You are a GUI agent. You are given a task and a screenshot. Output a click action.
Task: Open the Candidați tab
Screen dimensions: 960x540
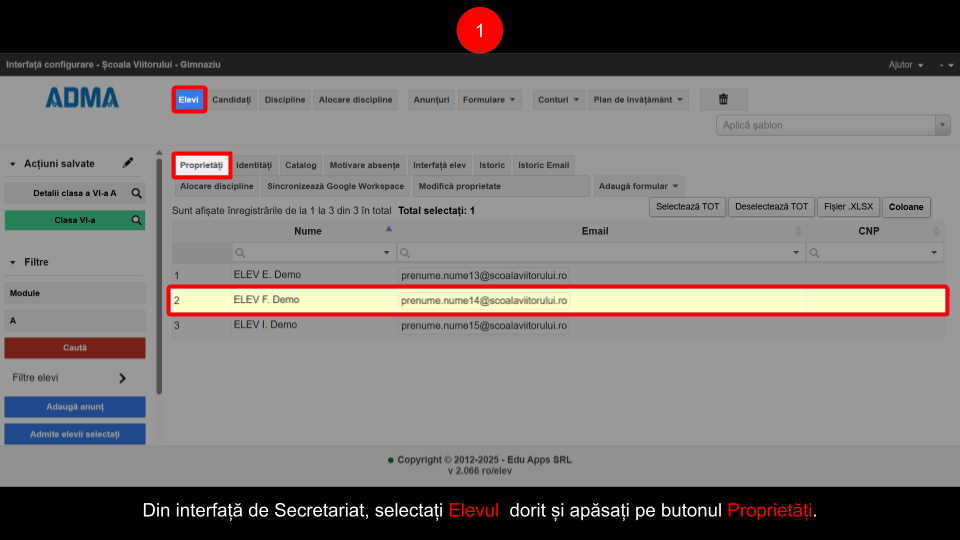click(231, 99)
